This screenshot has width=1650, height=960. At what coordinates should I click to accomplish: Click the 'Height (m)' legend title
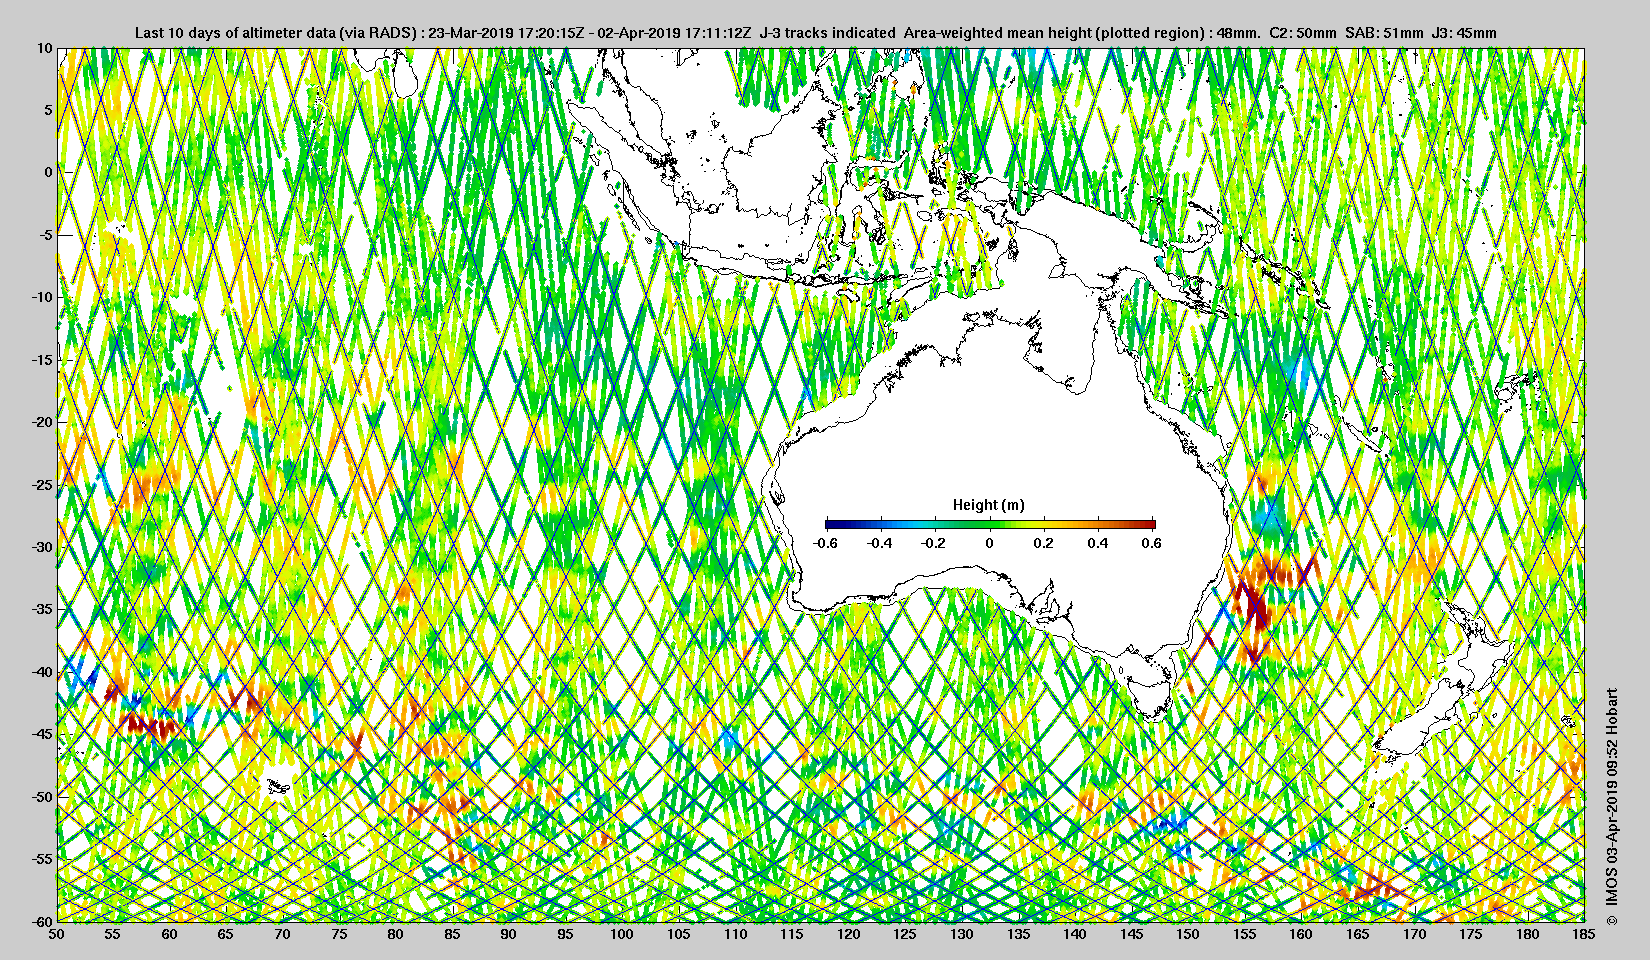(x=988, y=505)
